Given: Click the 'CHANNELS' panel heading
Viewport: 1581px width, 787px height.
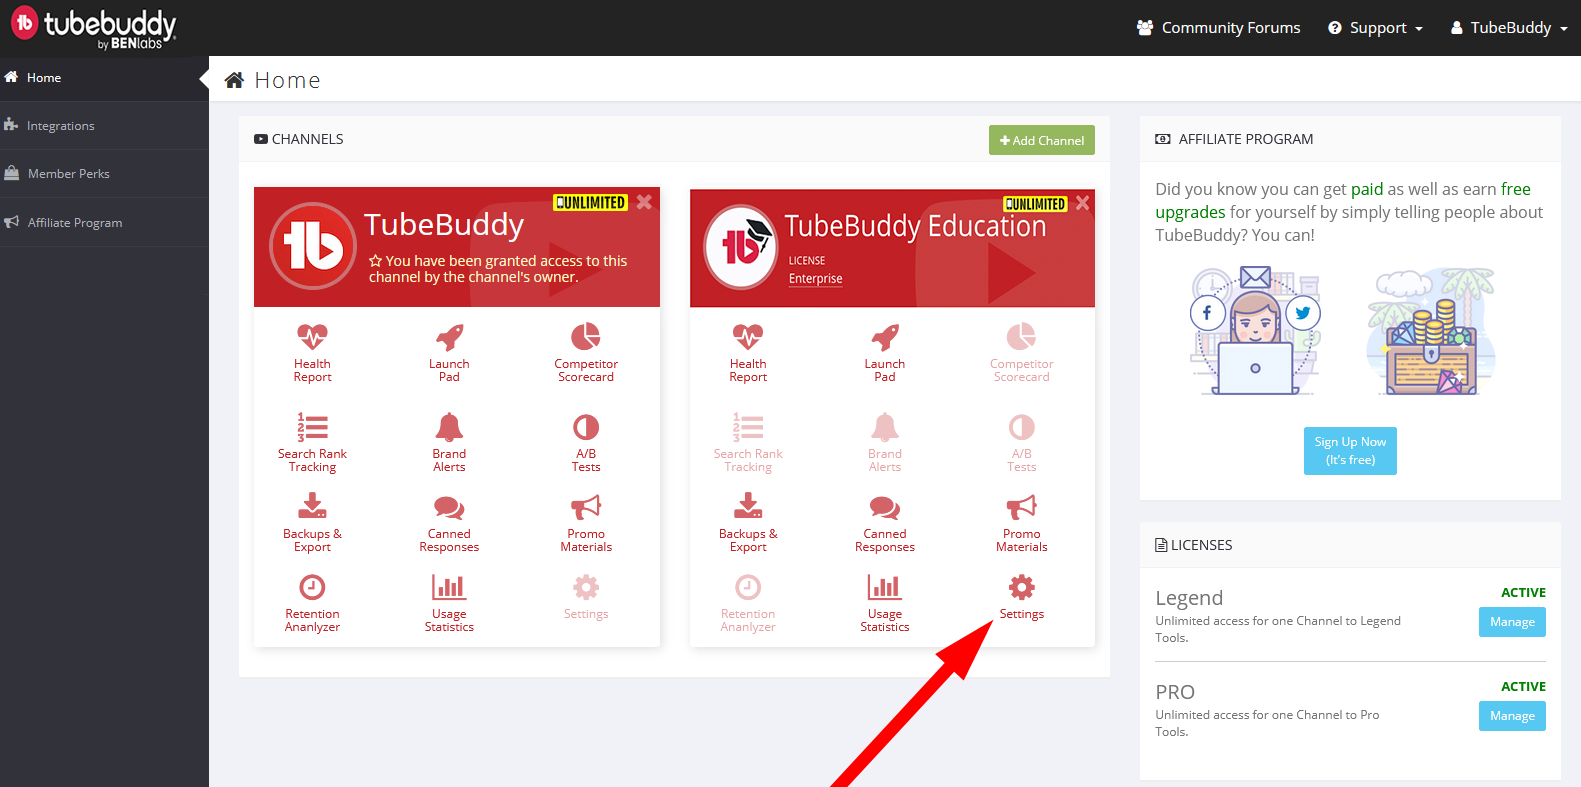Looking at the screenshot, I should coord(307,139).
